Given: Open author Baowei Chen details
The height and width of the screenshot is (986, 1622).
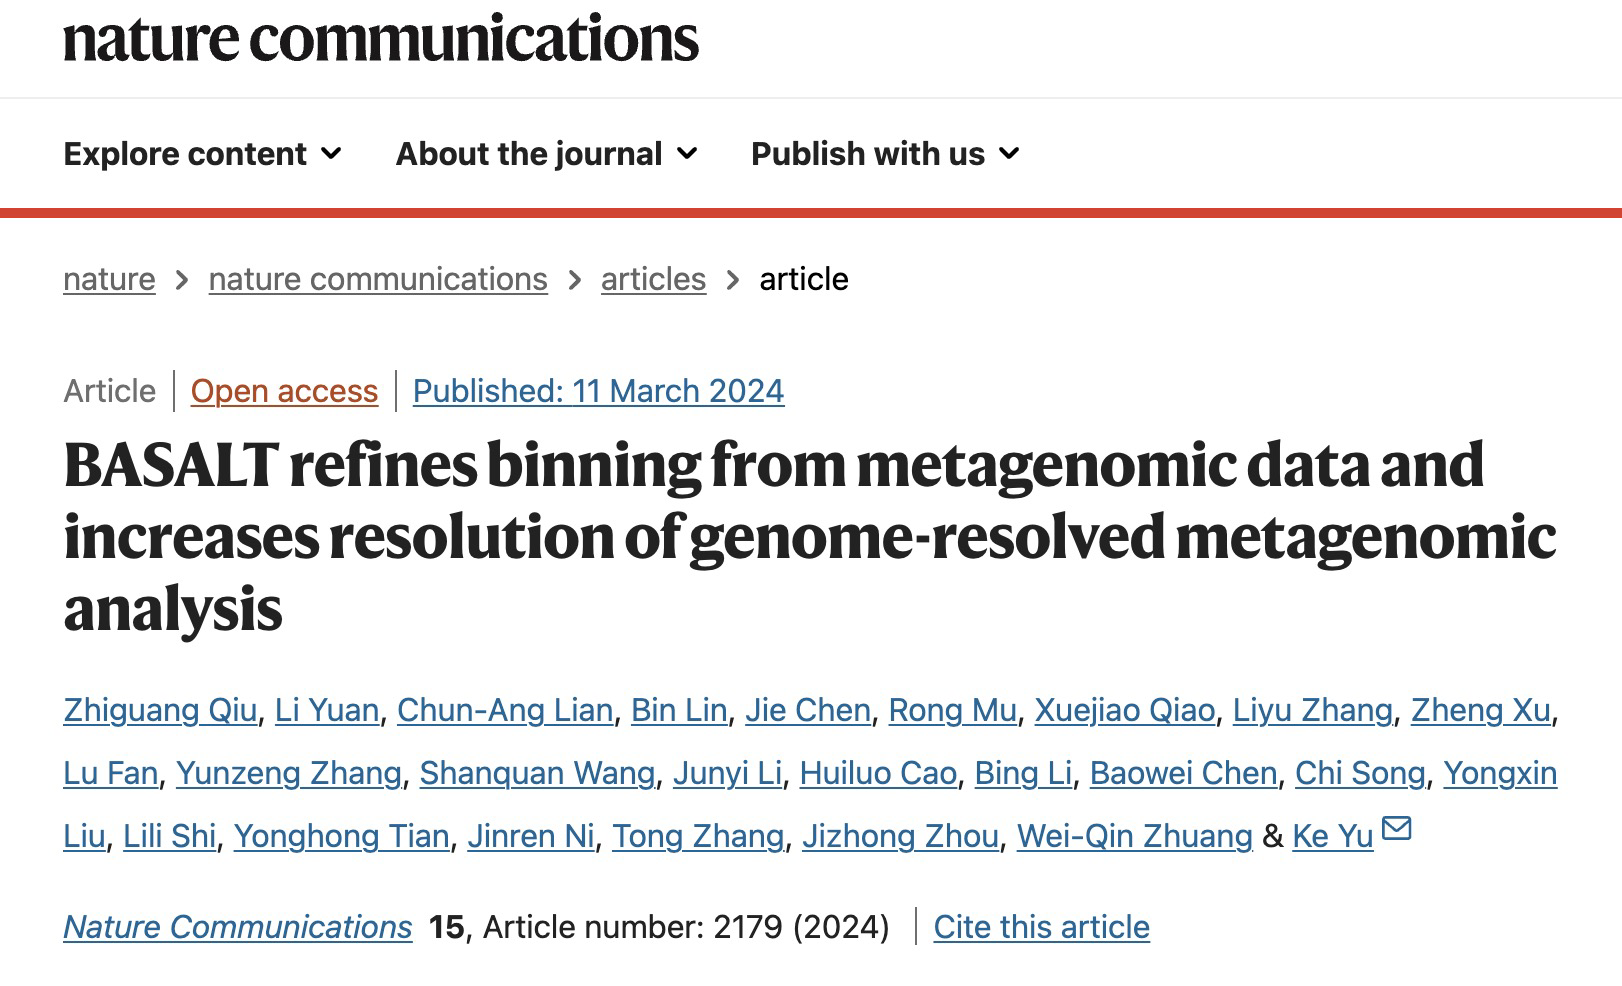Looking at the screenshot, I should 1183,773.
